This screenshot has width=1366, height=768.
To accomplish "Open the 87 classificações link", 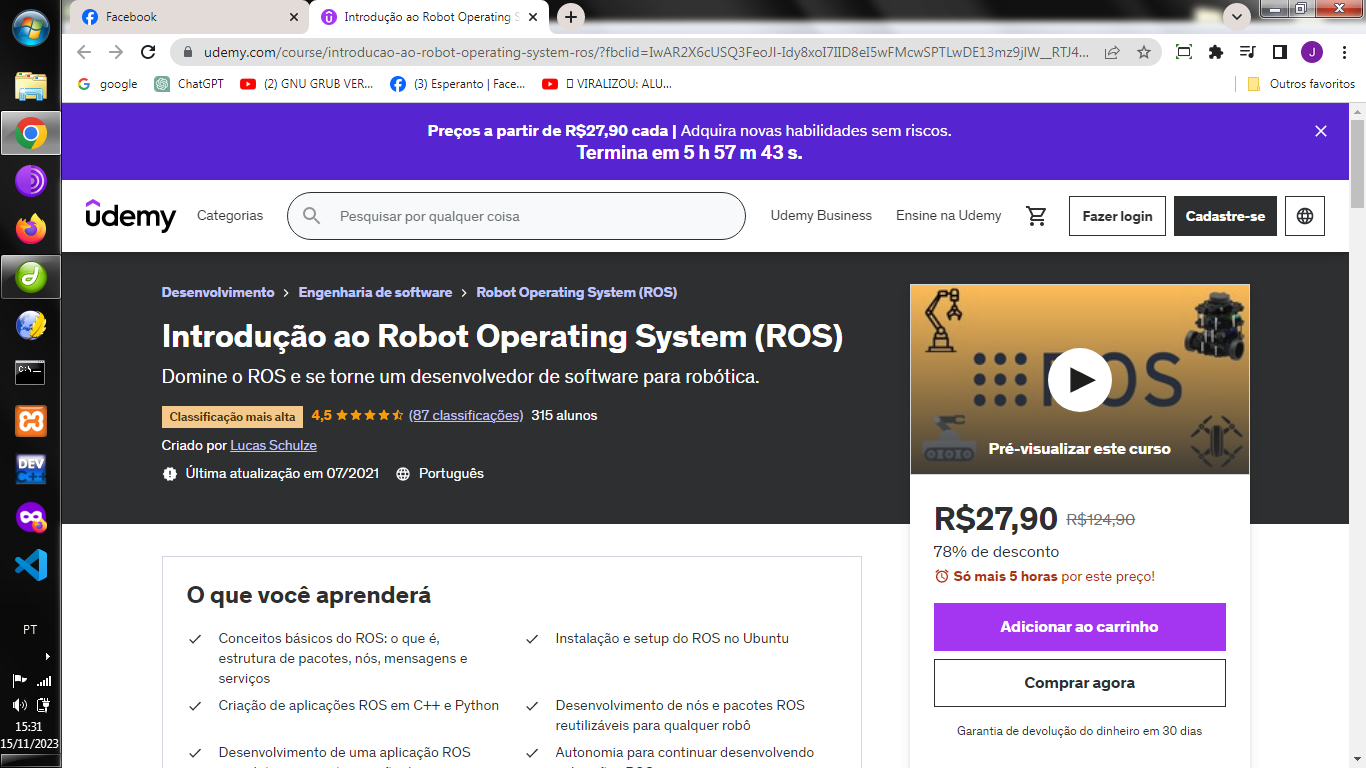I will [466, 415].
